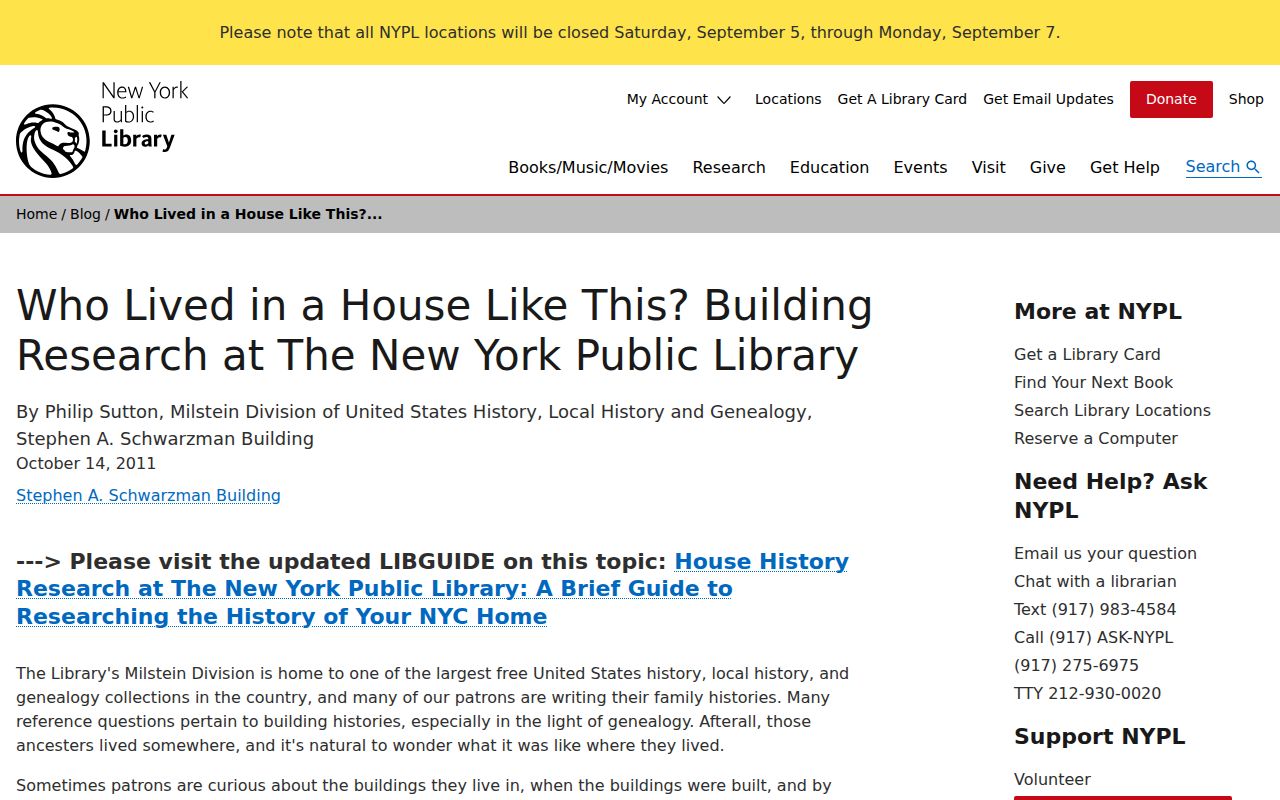Navigate to Home breadcrumb
The image size is (1280, 800).
pyautogui.click(x=36, y=214)
